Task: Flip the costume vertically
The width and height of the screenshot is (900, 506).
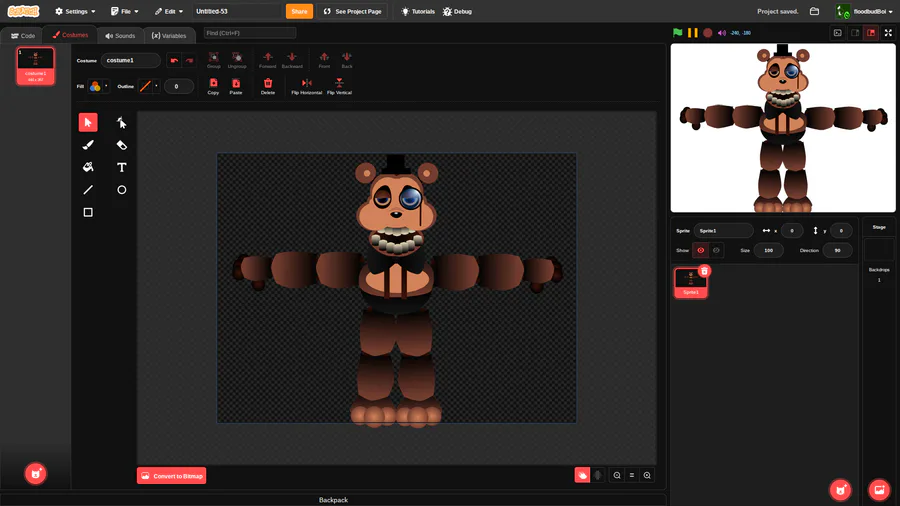Action: point(339,86)
